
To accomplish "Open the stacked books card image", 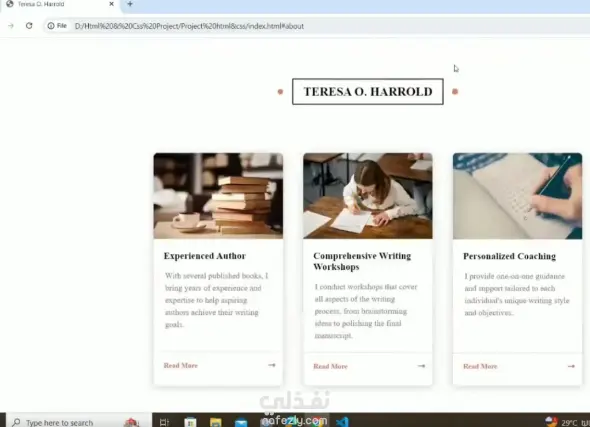I will tap(218, 196).
